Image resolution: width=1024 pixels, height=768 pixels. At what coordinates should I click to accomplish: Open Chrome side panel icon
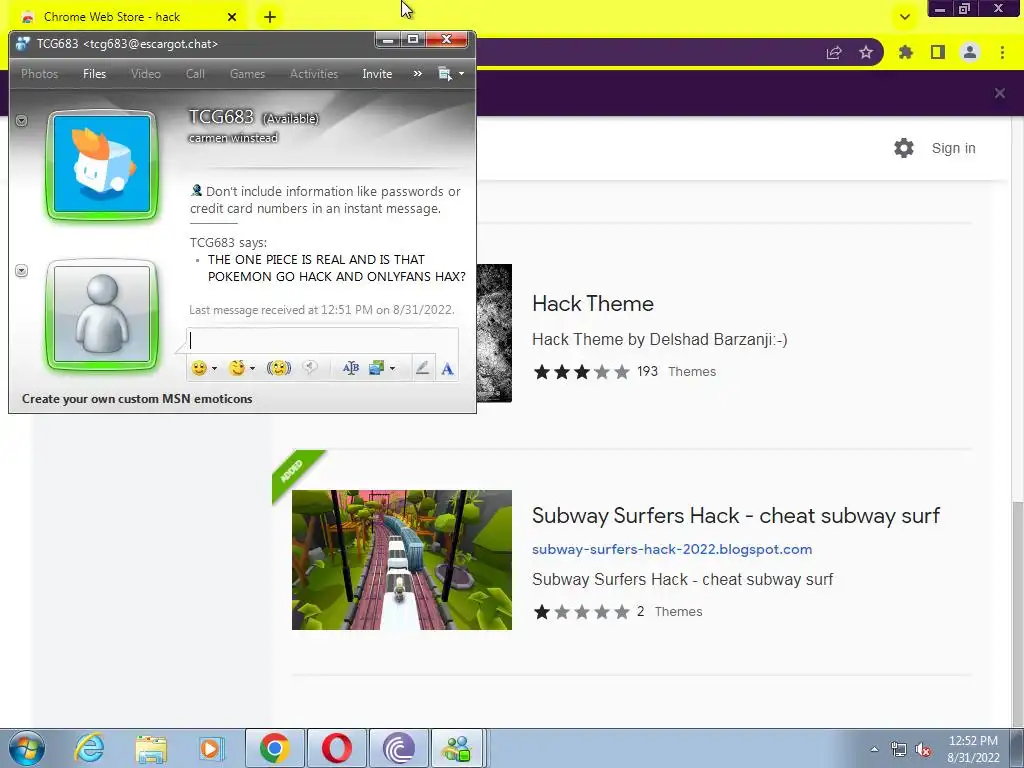938,52
